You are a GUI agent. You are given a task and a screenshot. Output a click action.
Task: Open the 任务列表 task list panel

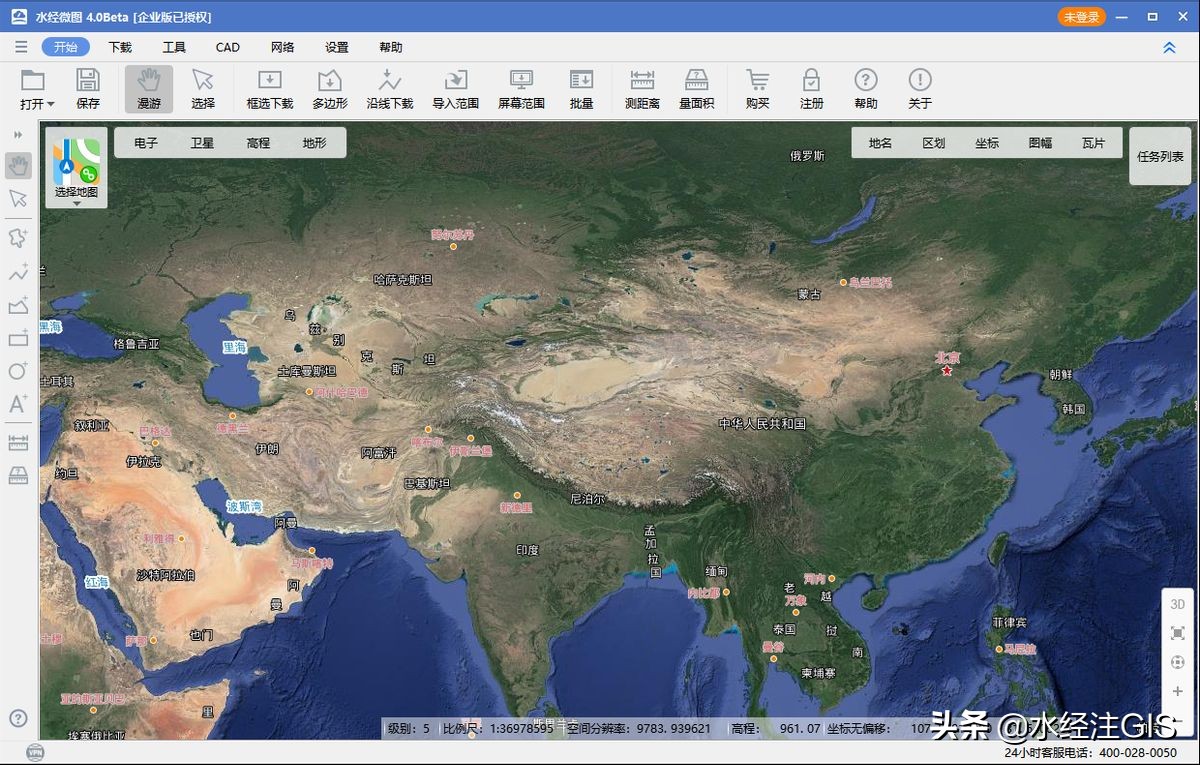[x=1160, y=155]
